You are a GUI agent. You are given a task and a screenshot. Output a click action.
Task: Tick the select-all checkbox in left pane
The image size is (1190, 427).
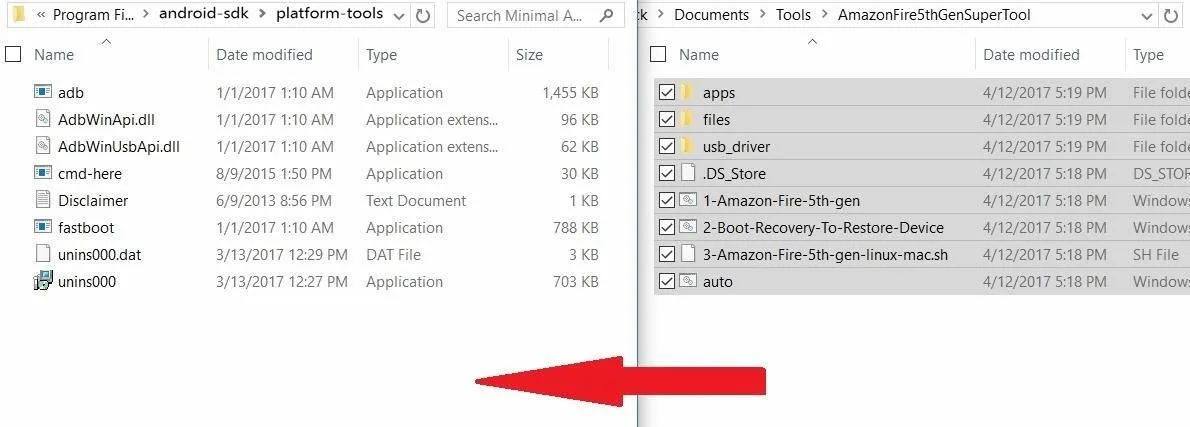(13, 54)
